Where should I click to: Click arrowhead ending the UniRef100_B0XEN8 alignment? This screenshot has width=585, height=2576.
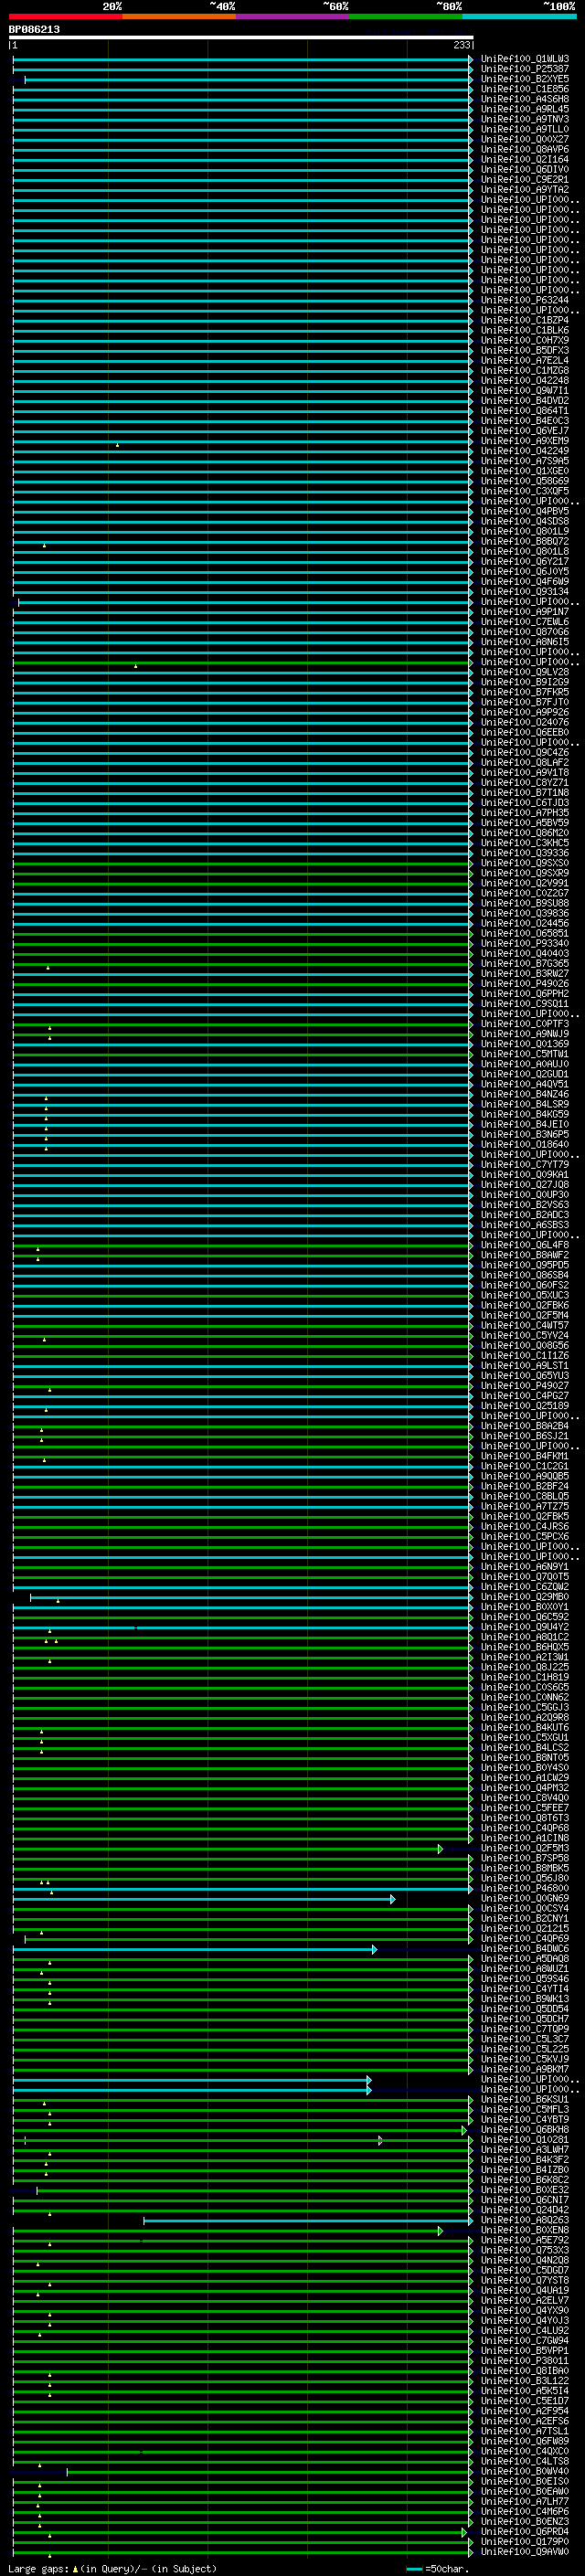click(x=440, y=2230)
